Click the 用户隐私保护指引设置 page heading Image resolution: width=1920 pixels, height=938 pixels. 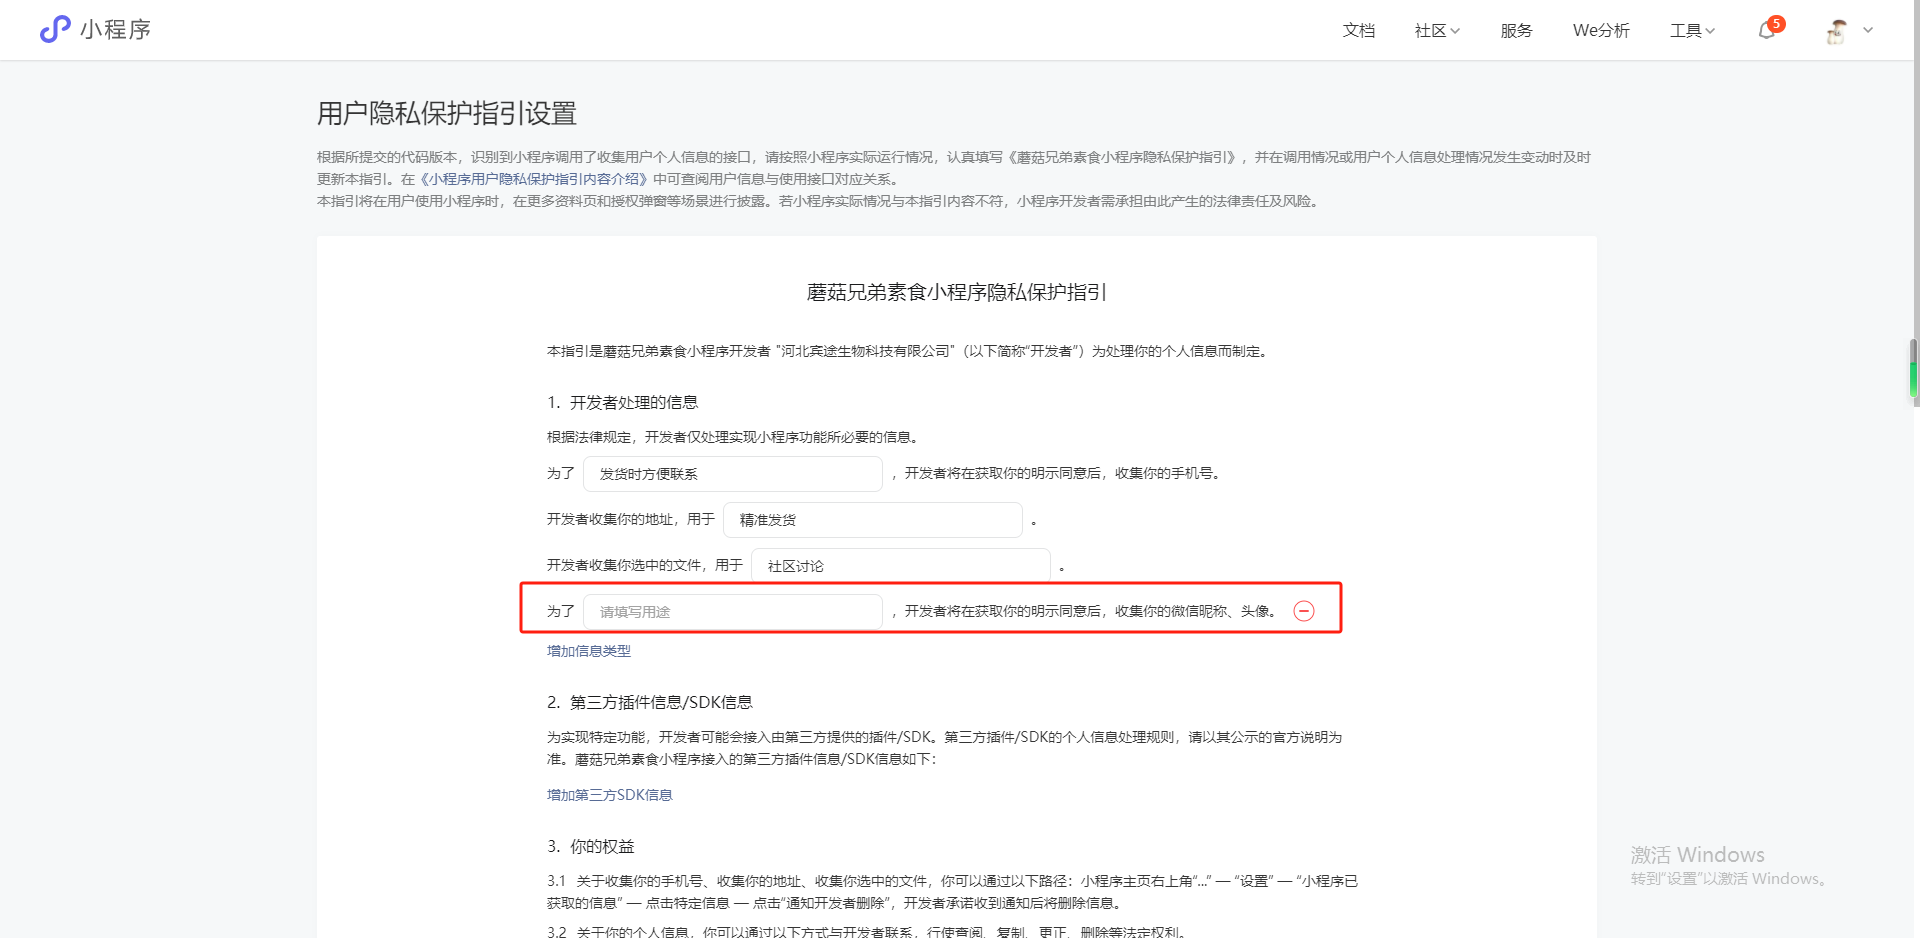447,113
